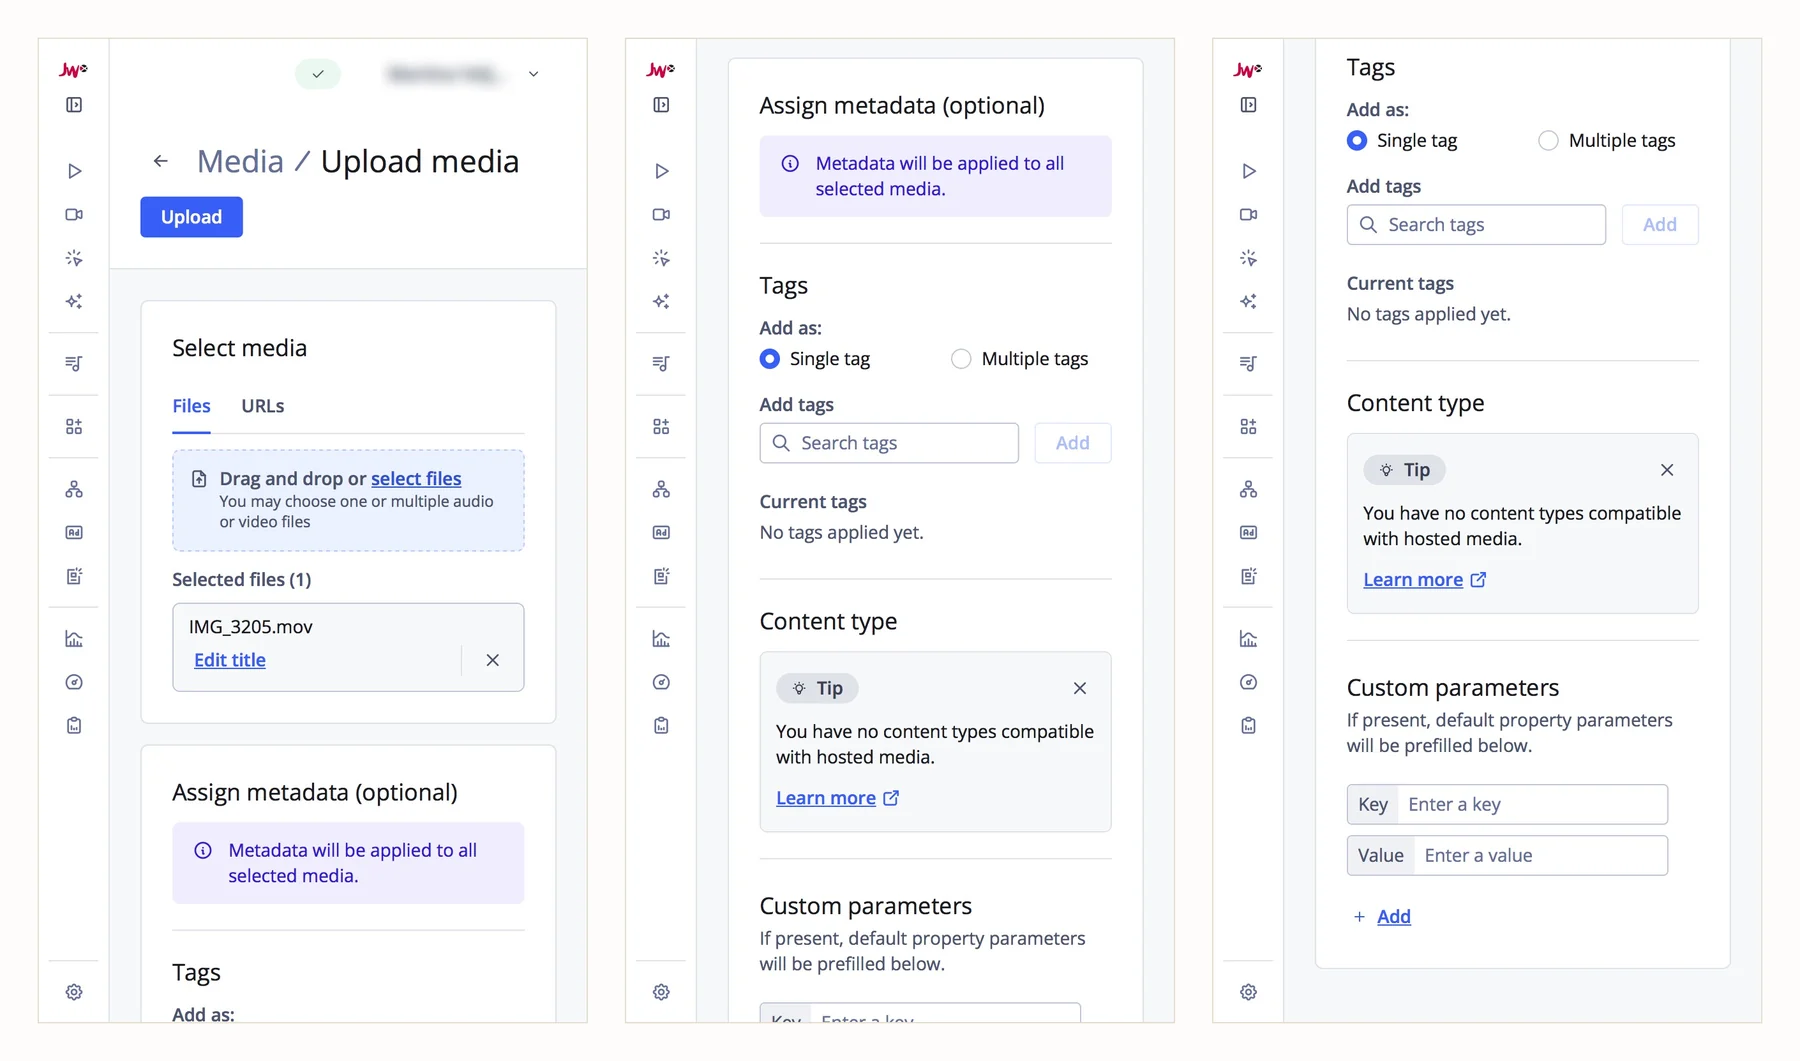Click the JW logo in the left panel

point(73,69)
